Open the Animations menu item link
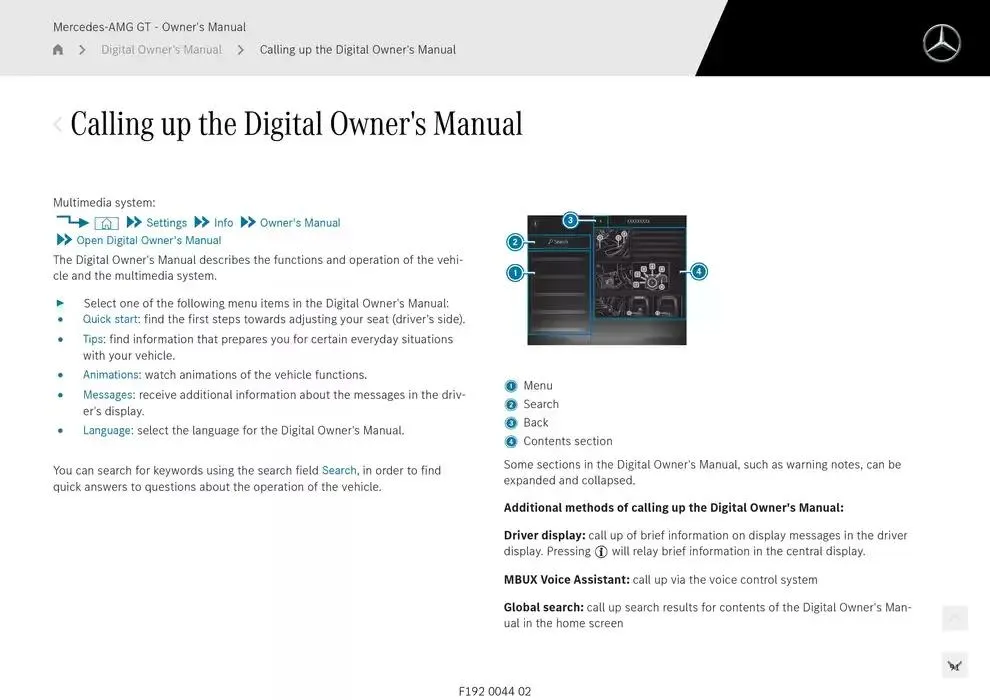 110,375
